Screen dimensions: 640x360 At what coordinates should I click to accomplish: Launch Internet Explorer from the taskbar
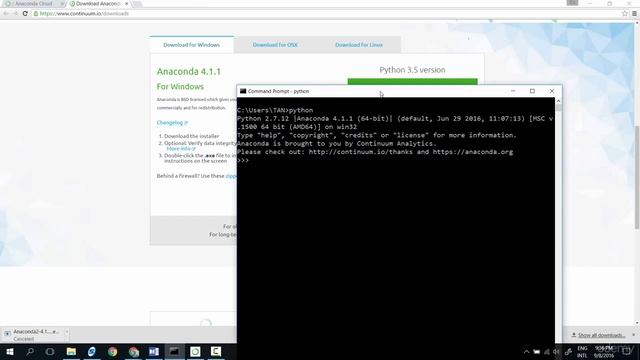point(92,351)
